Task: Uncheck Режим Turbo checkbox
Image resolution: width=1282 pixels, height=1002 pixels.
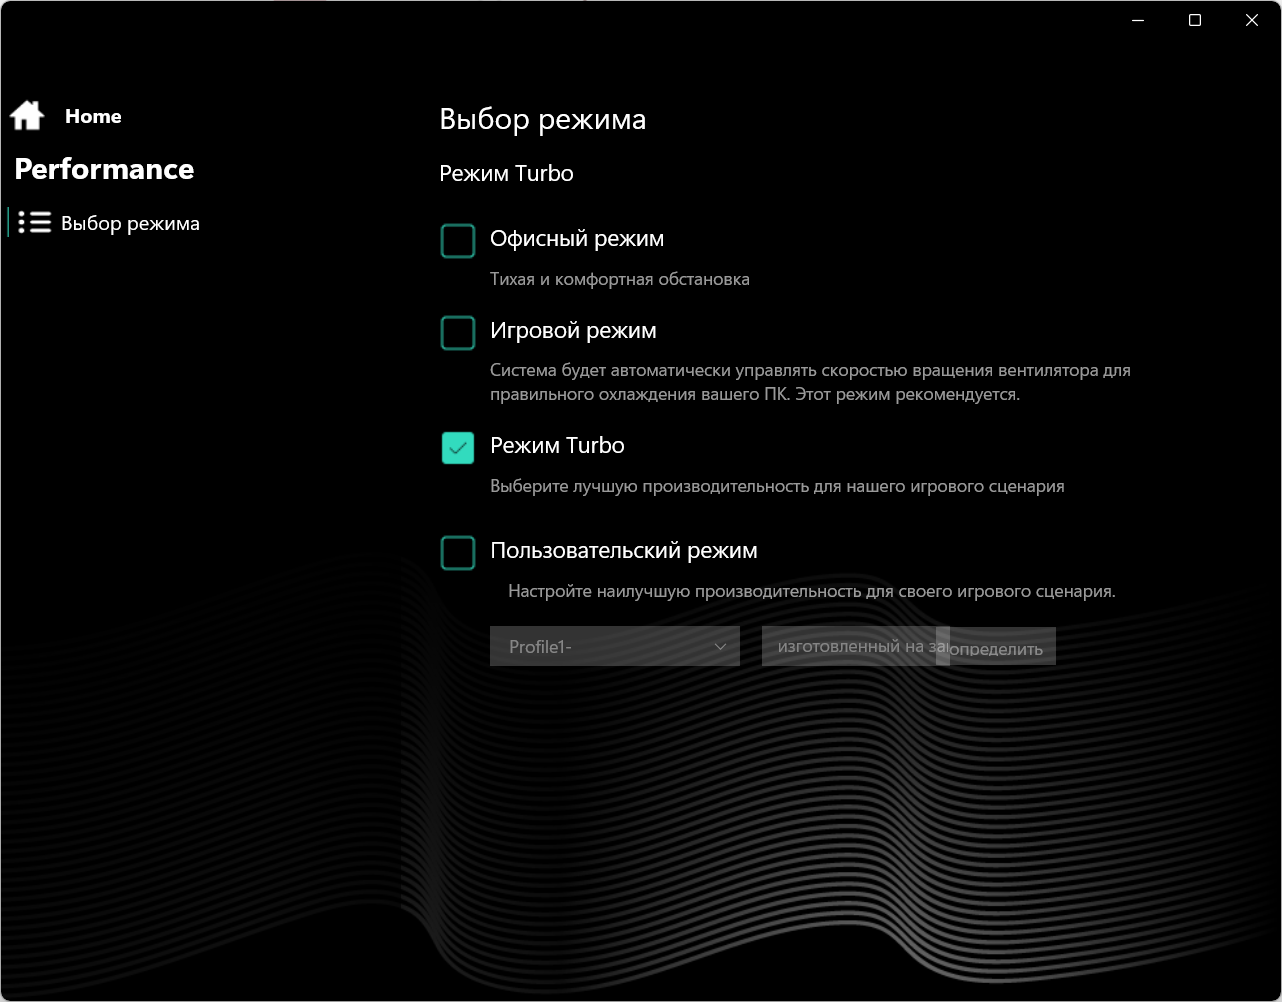Action: 458,448
